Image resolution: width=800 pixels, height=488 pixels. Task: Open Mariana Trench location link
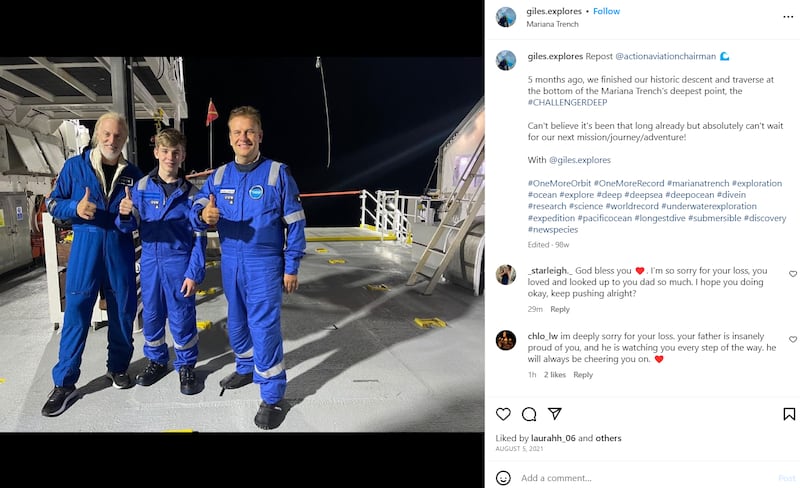point(554,24)
